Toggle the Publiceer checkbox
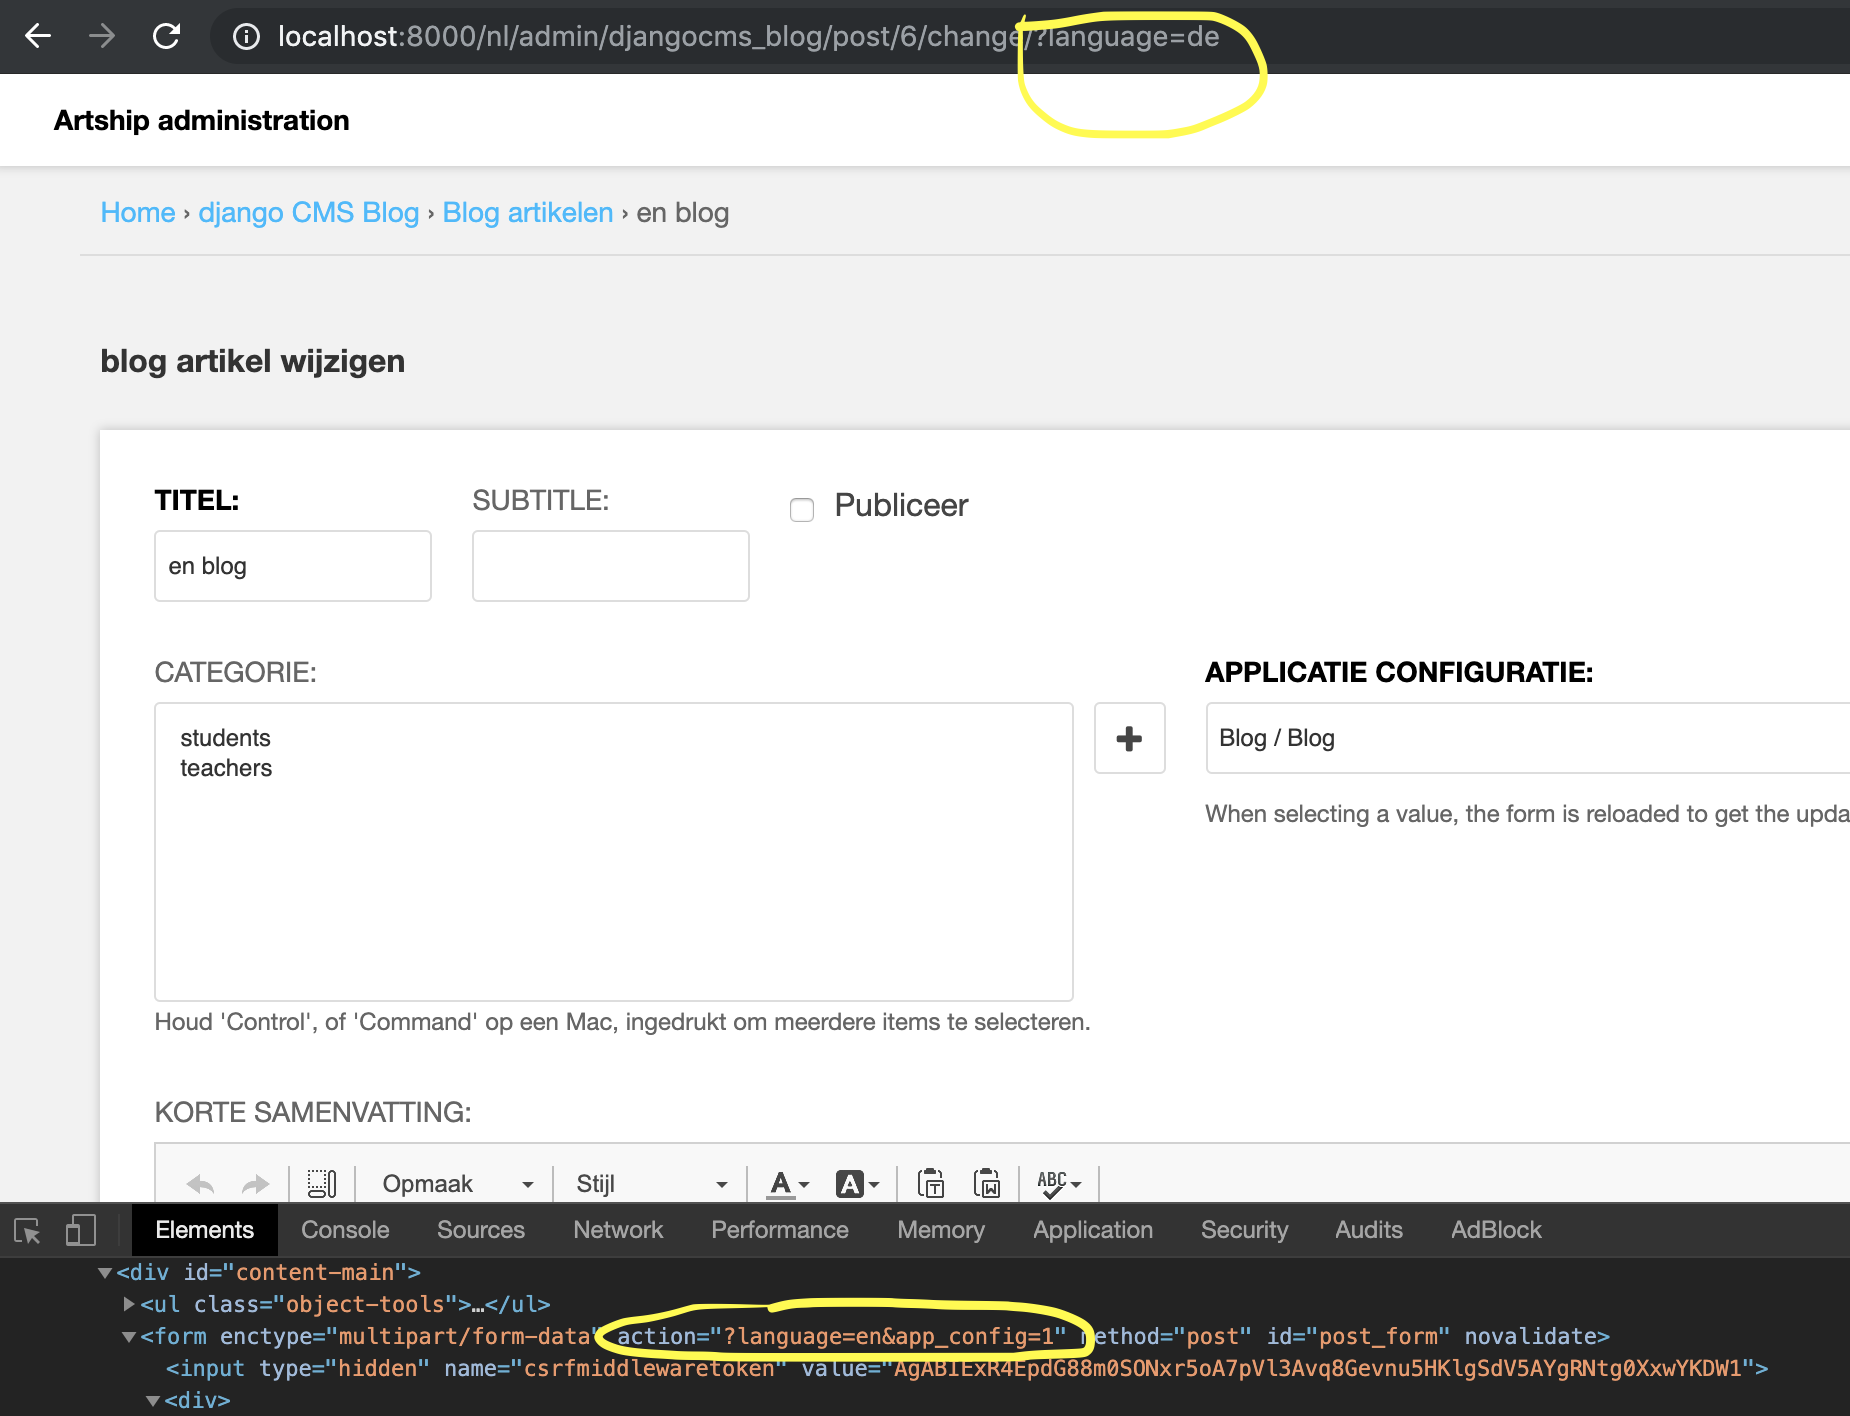The height and width of the screenshot is (1416, 1850). (x=802, y=510)
